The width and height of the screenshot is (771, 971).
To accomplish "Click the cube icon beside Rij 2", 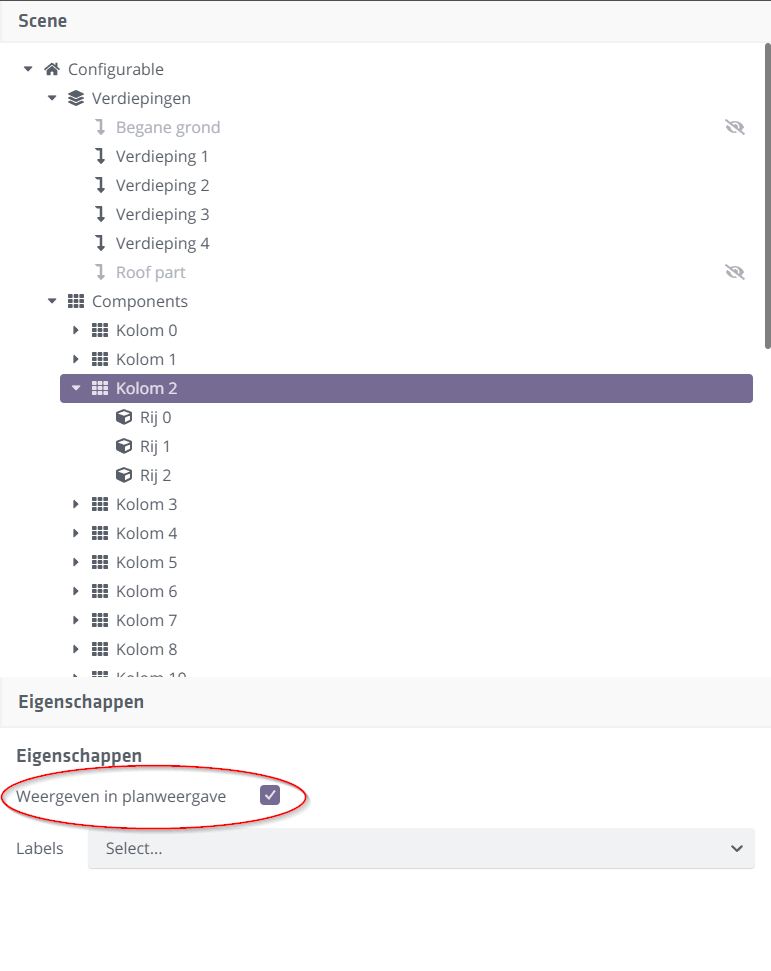I will (x=124, y=475).
